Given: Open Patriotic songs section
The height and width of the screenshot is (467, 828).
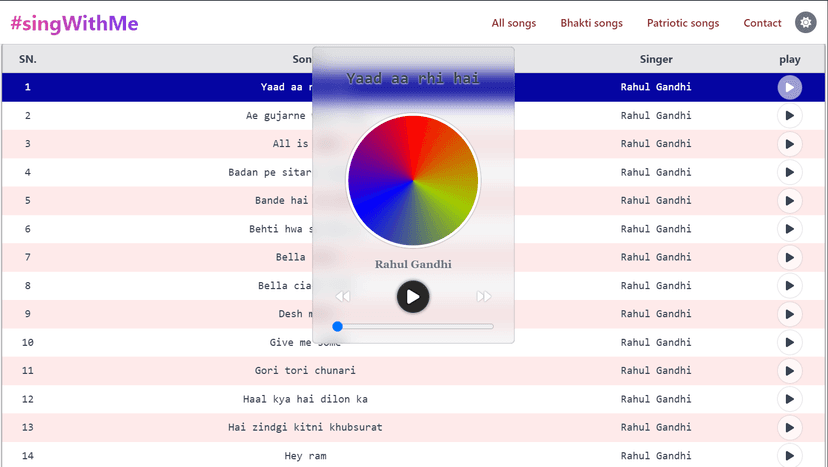Looking at the screenshot, I should click(683, 23).
